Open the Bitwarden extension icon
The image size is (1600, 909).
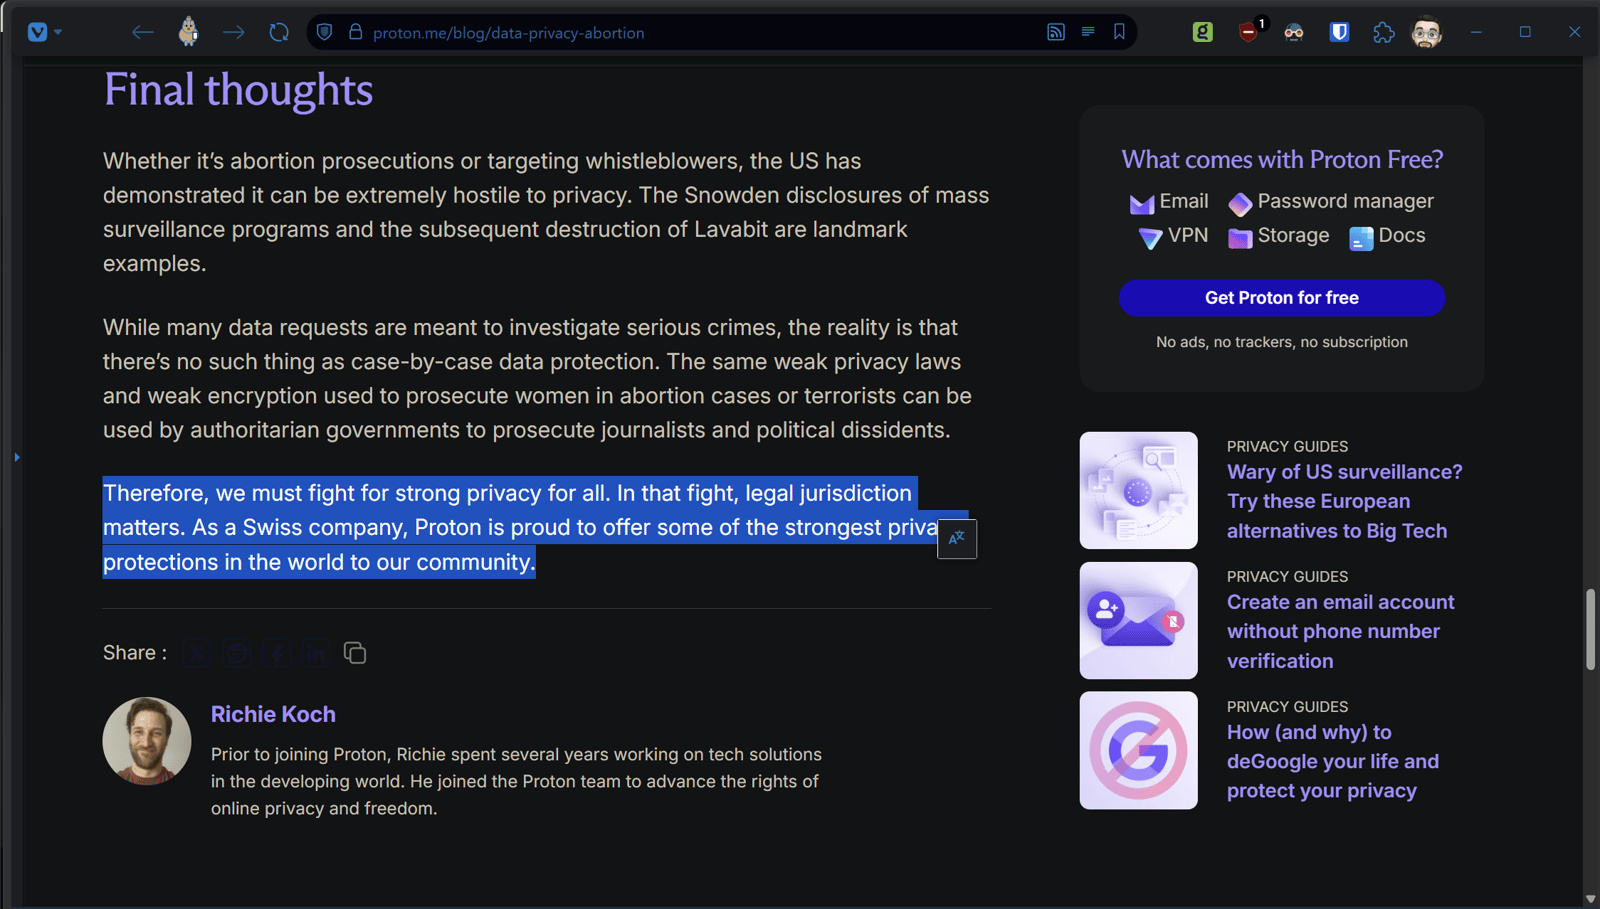pyautogui.click(x=1339, y=32)
